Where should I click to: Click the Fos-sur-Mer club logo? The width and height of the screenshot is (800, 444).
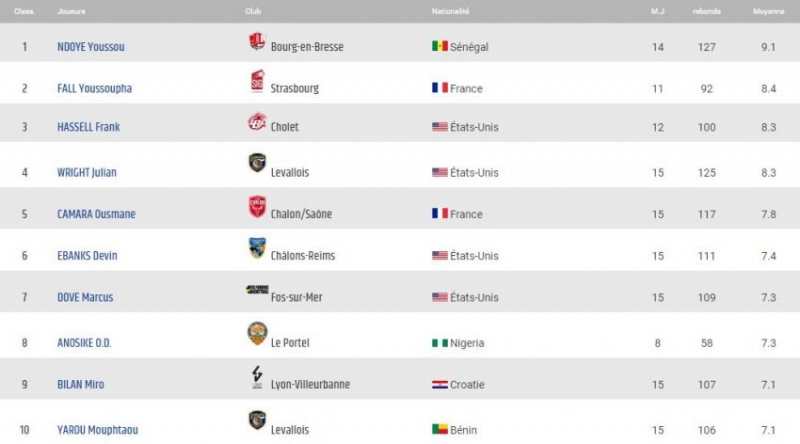257,290
